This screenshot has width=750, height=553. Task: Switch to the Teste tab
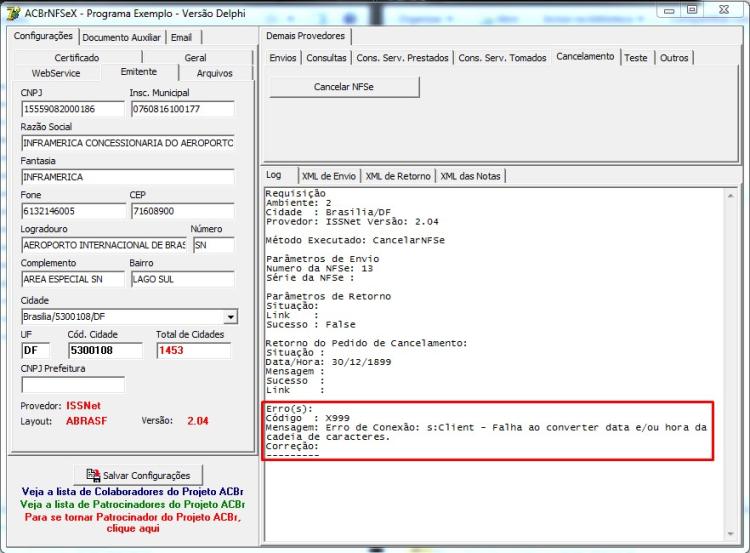(636, 58)
